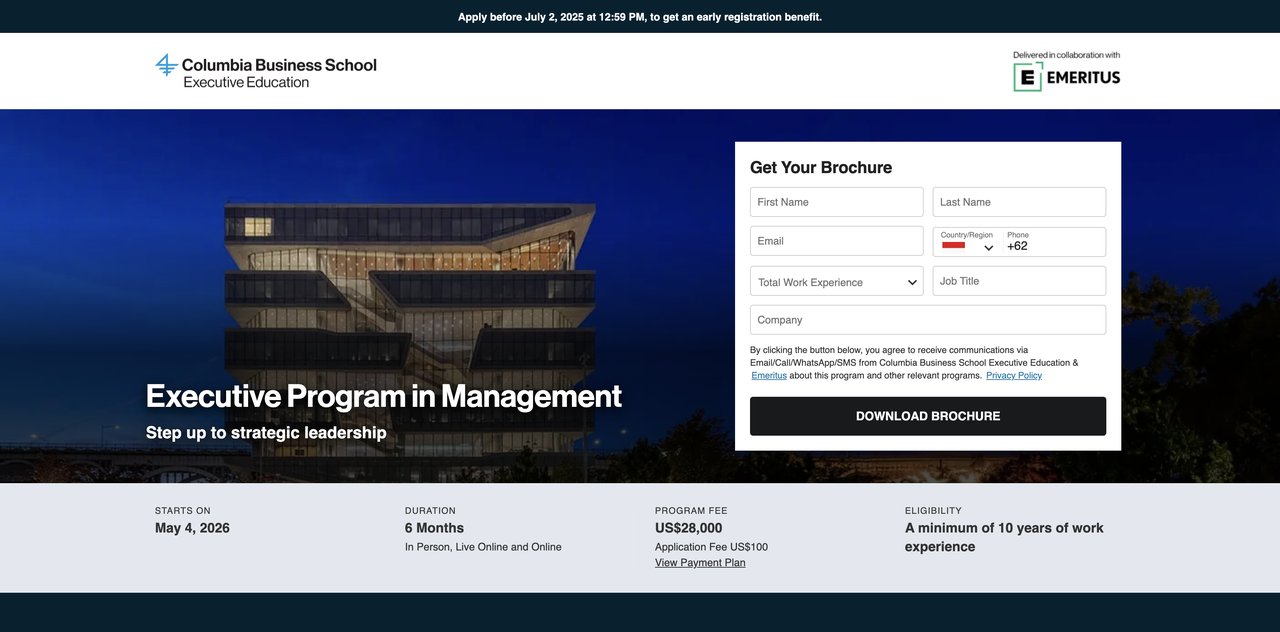The image size is (1280, 632).
Task: Click the Last Name input field
Action: tap(1019, 202)
